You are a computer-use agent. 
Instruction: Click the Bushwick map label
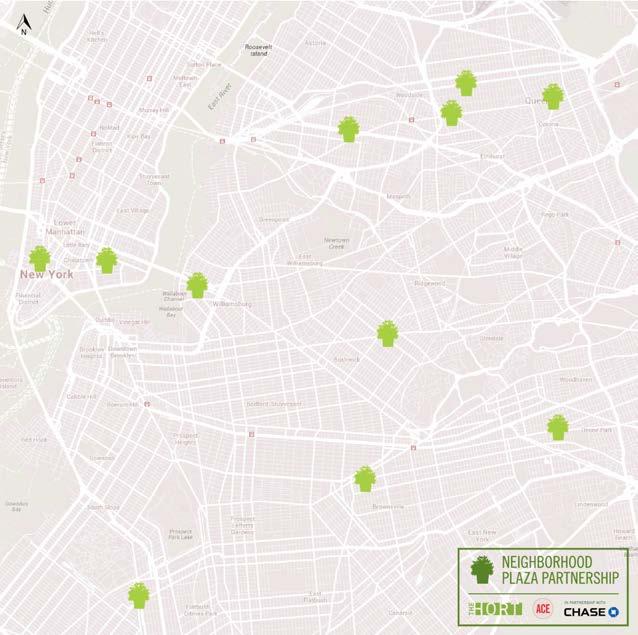(347, 360)
